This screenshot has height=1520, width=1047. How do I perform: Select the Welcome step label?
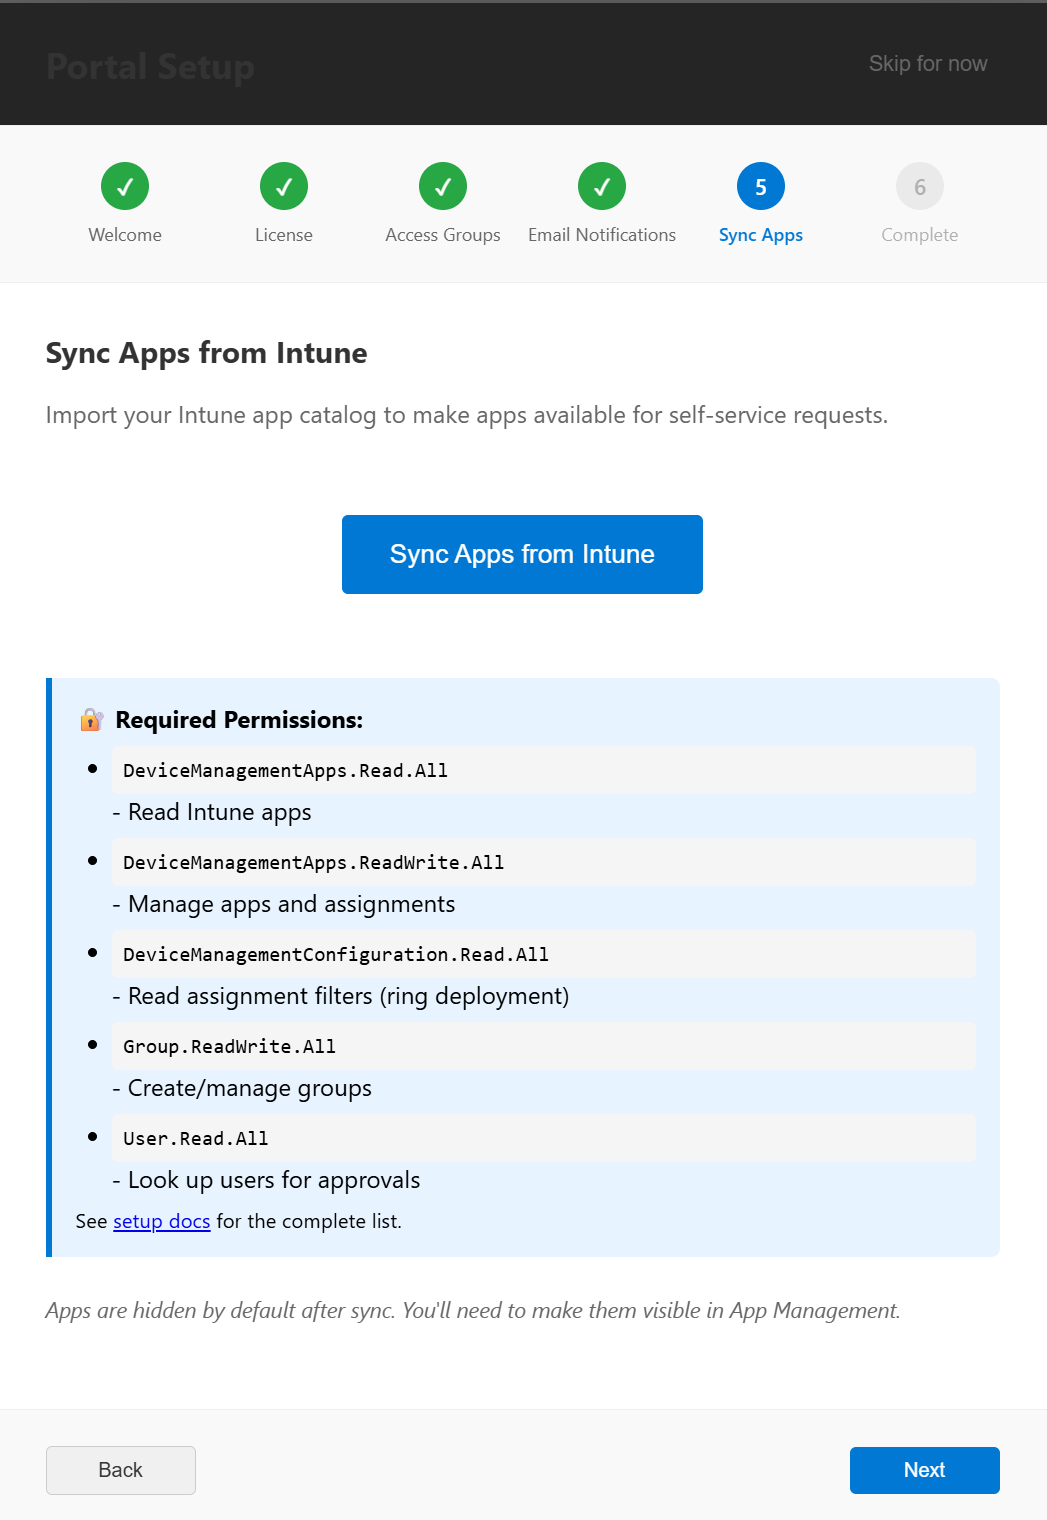pyautogui.click(x=125, y=235)
